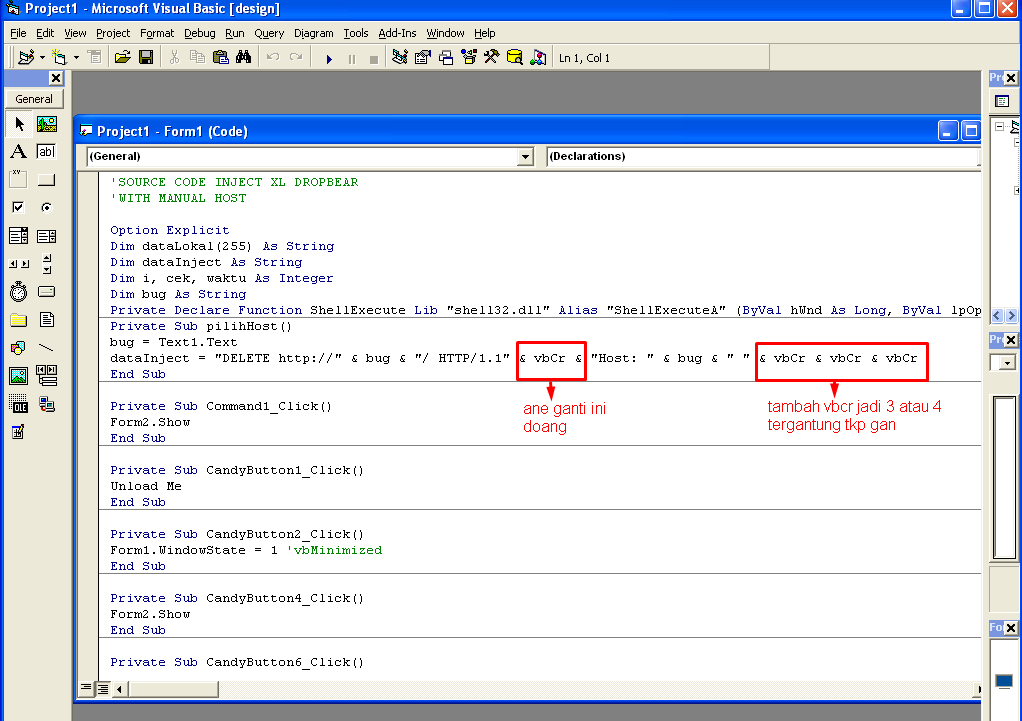This screenshot has height=721, width=1022.
Task: Click the Break pause button
Action: (352, 59)
